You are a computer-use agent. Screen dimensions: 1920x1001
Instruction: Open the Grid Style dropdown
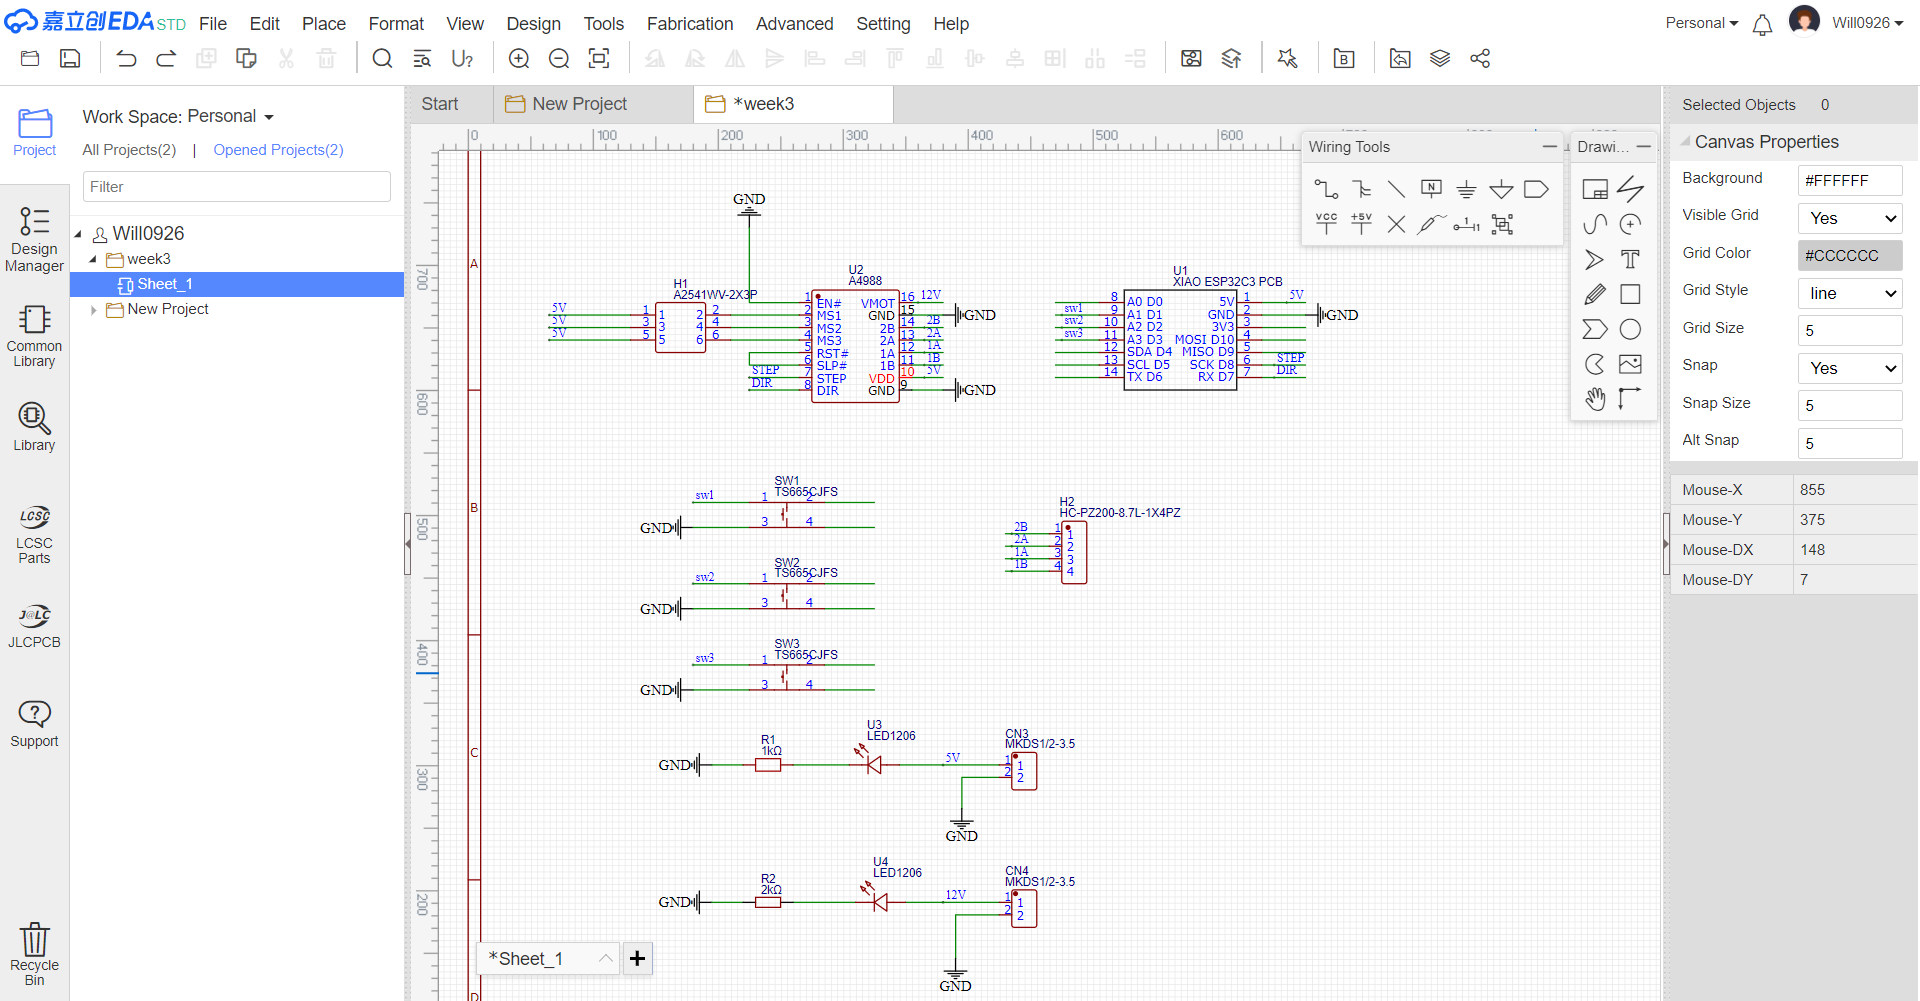point(1849,294)
